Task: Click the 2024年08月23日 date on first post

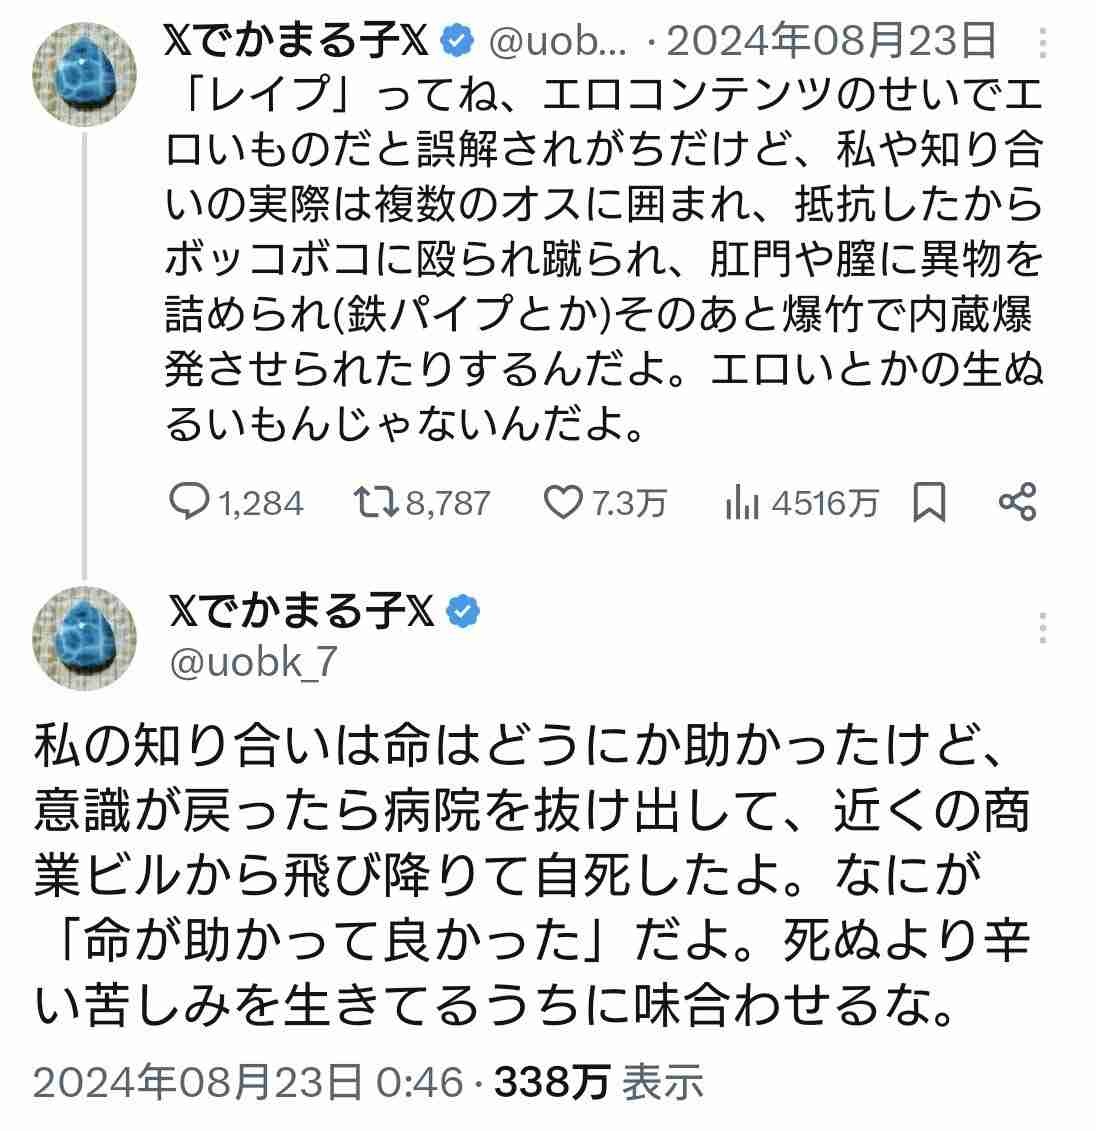Action: pos(832,42)
